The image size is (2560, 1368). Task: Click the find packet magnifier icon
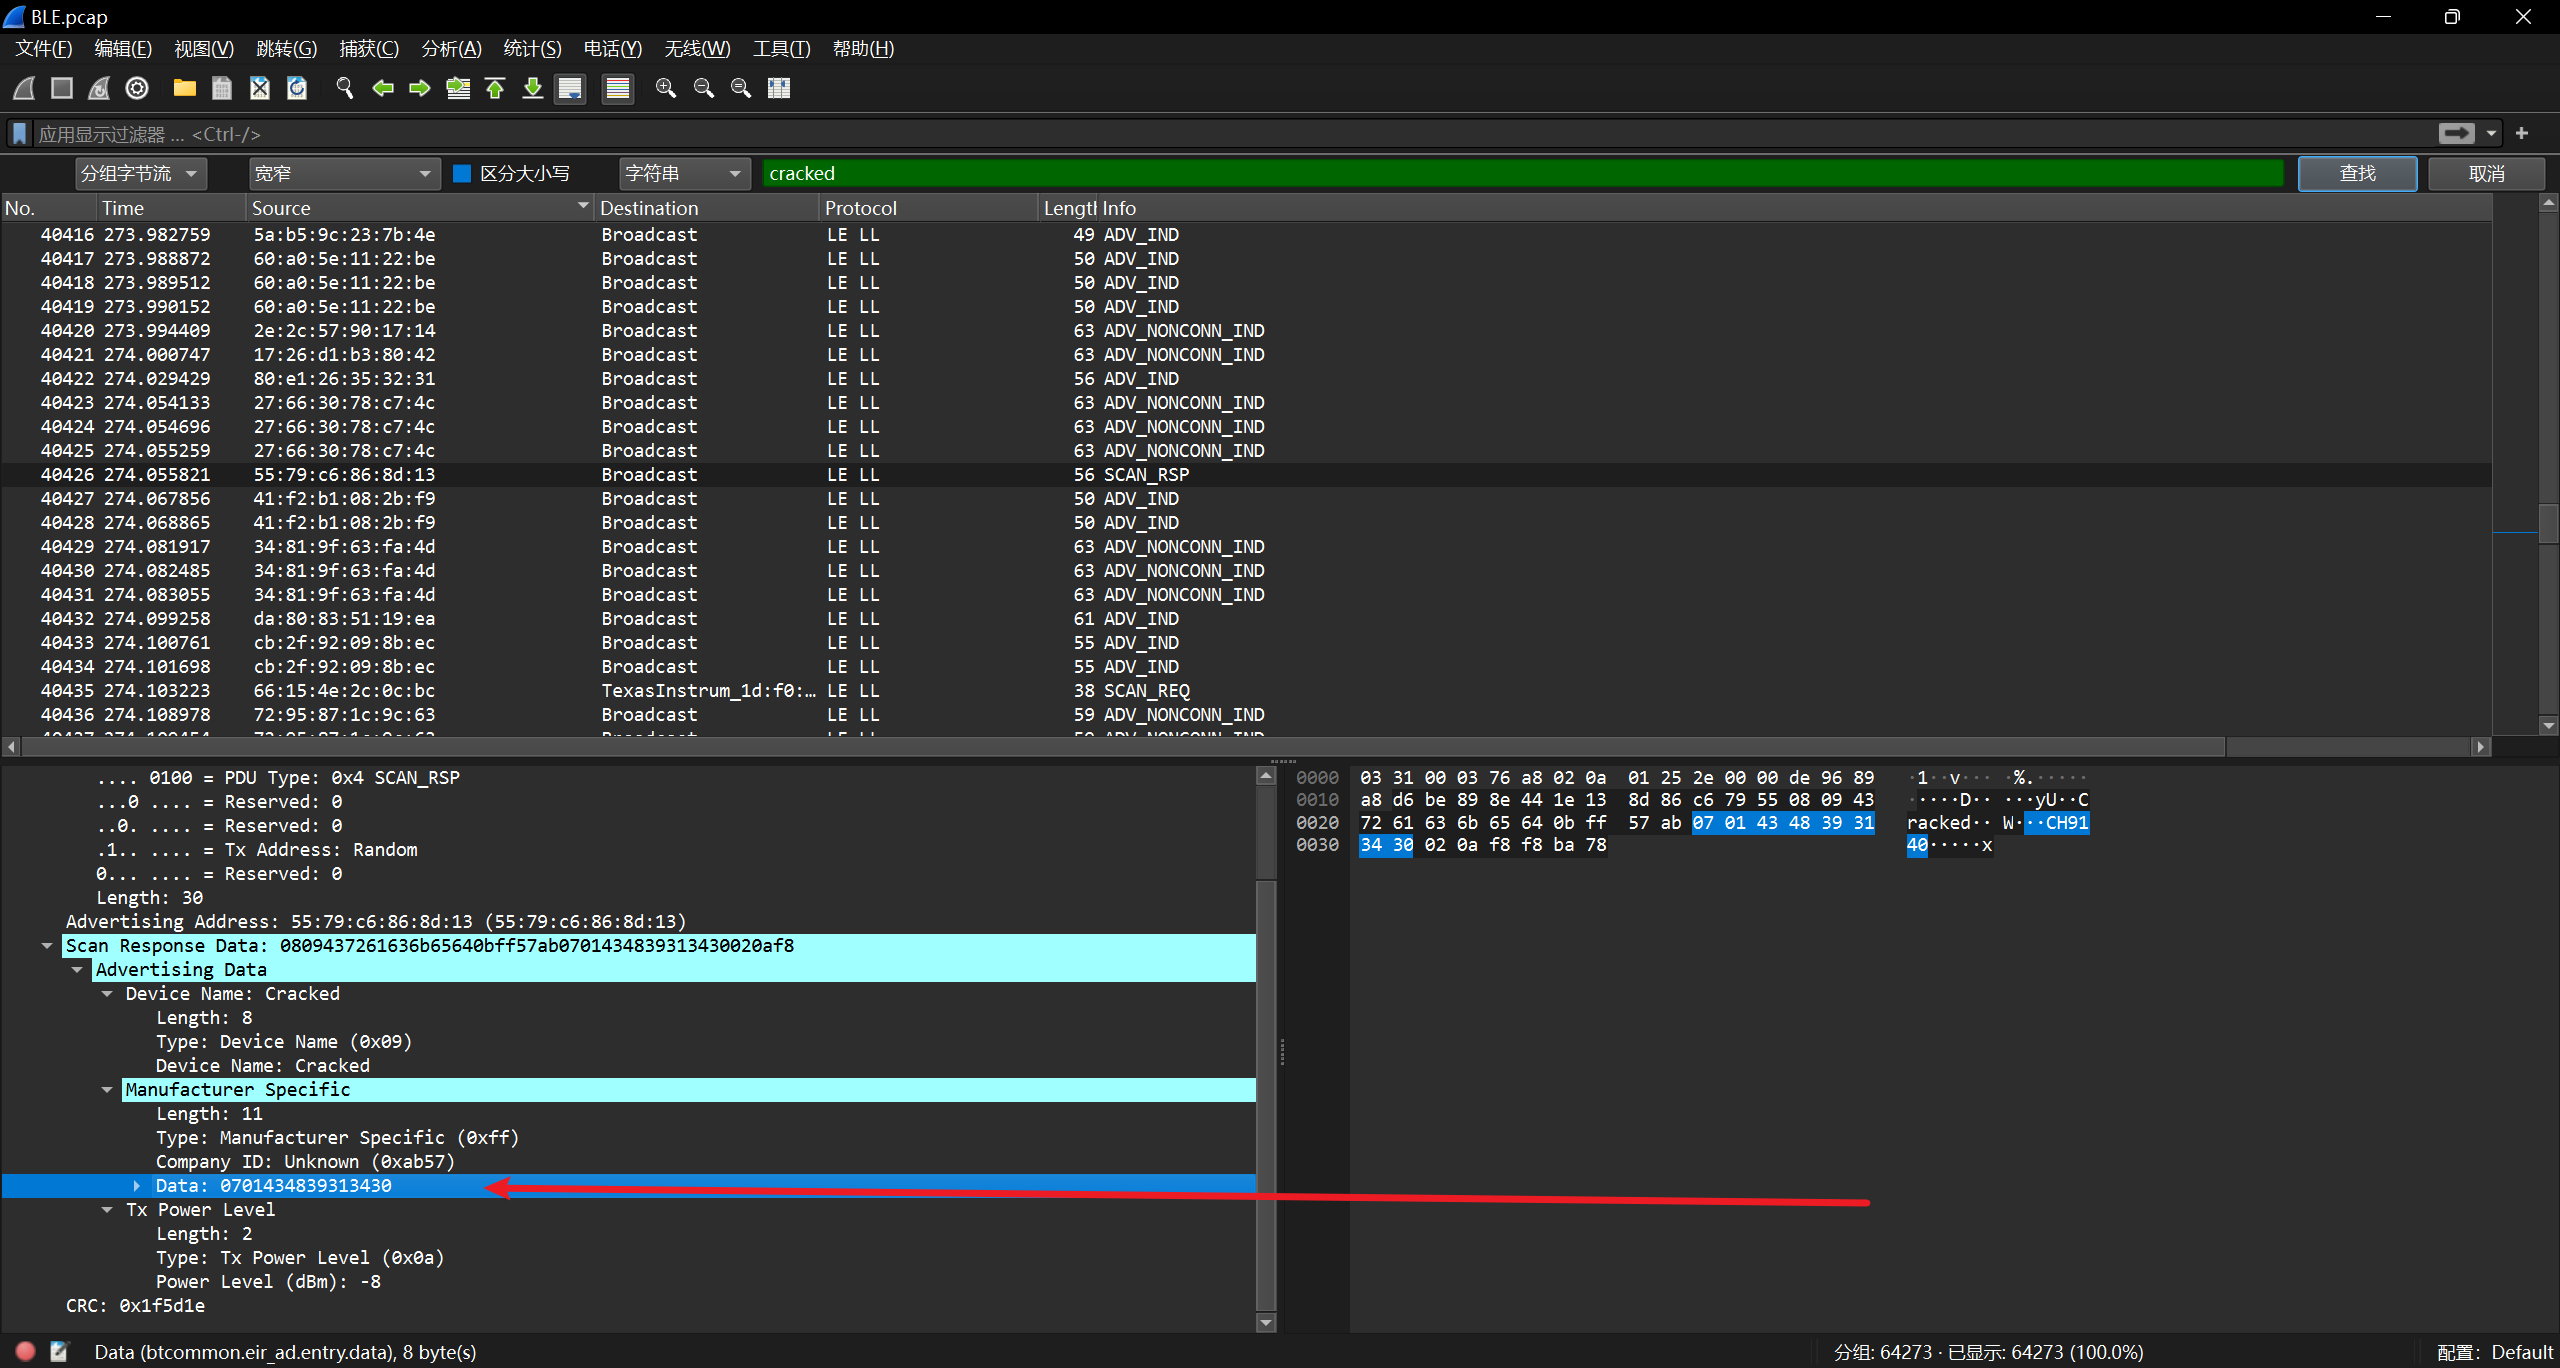[x=345, y=88]
